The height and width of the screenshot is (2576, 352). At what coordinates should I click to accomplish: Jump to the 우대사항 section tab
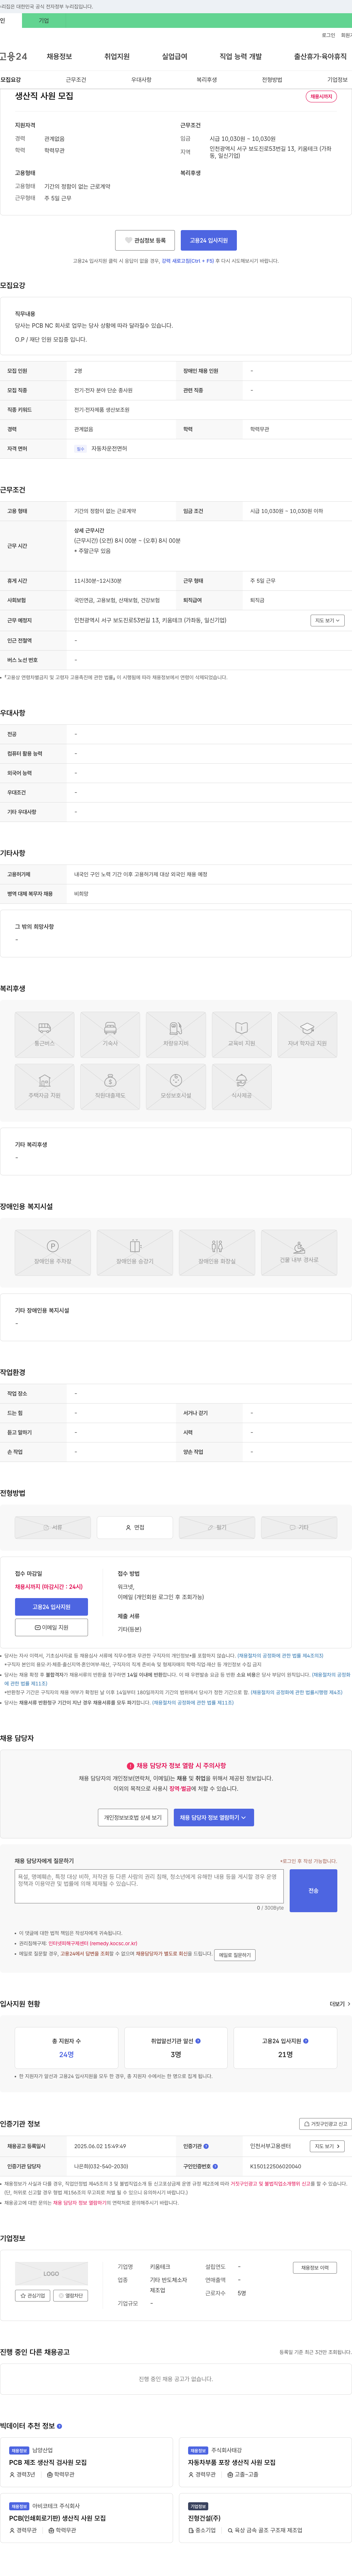[x=141, y=80]
